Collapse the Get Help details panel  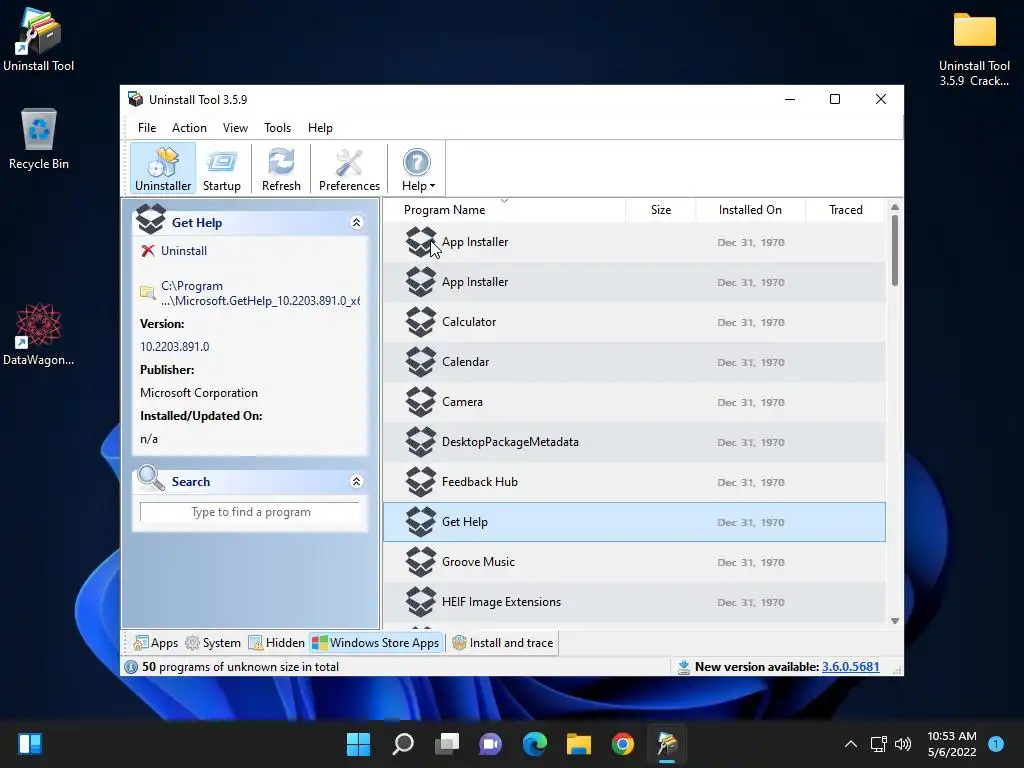(x=357, y=223)
